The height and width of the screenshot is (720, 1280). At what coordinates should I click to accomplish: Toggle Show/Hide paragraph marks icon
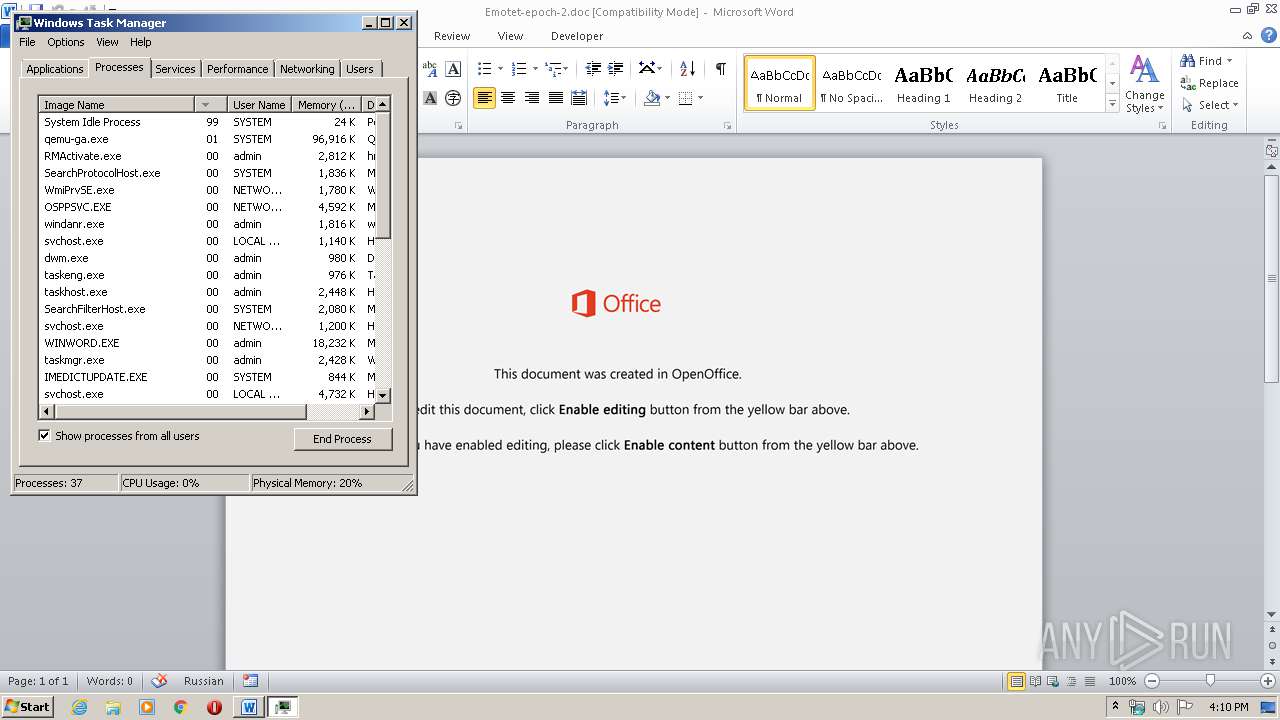pos(721,69)
